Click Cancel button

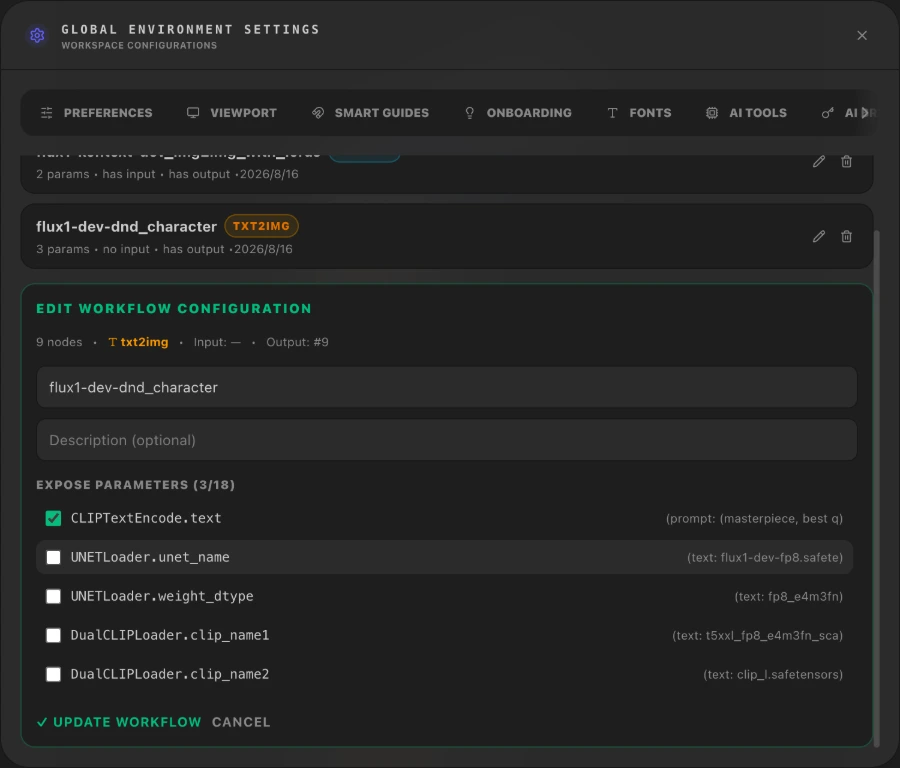pos(241,722)
